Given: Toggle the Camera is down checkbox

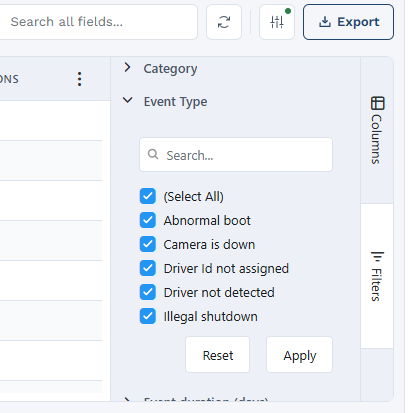Looking at the screenshot, I should tap(148, 244).
